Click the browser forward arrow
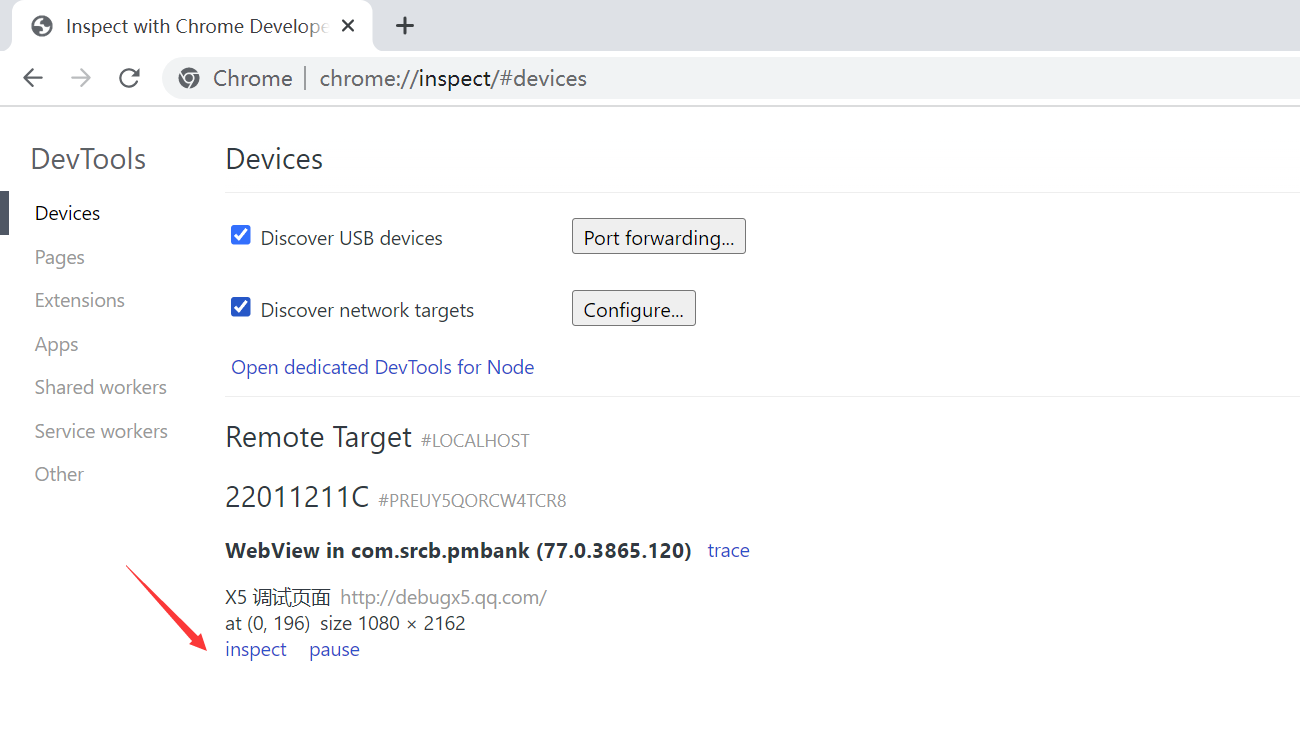 pyautogui.click(x=81, y=78)
